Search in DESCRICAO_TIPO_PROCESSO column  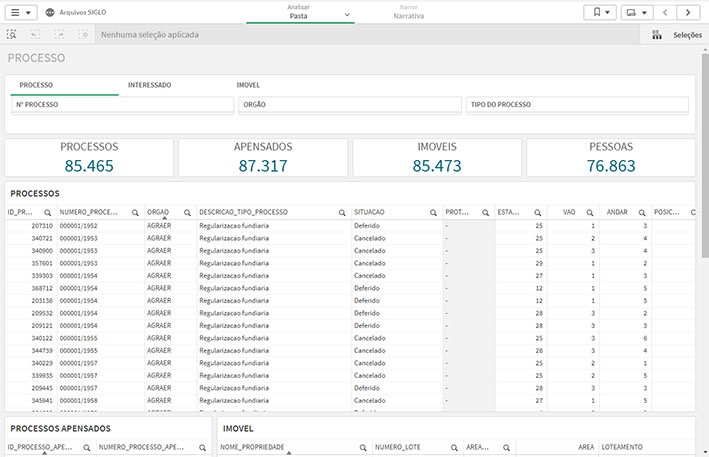342,212
